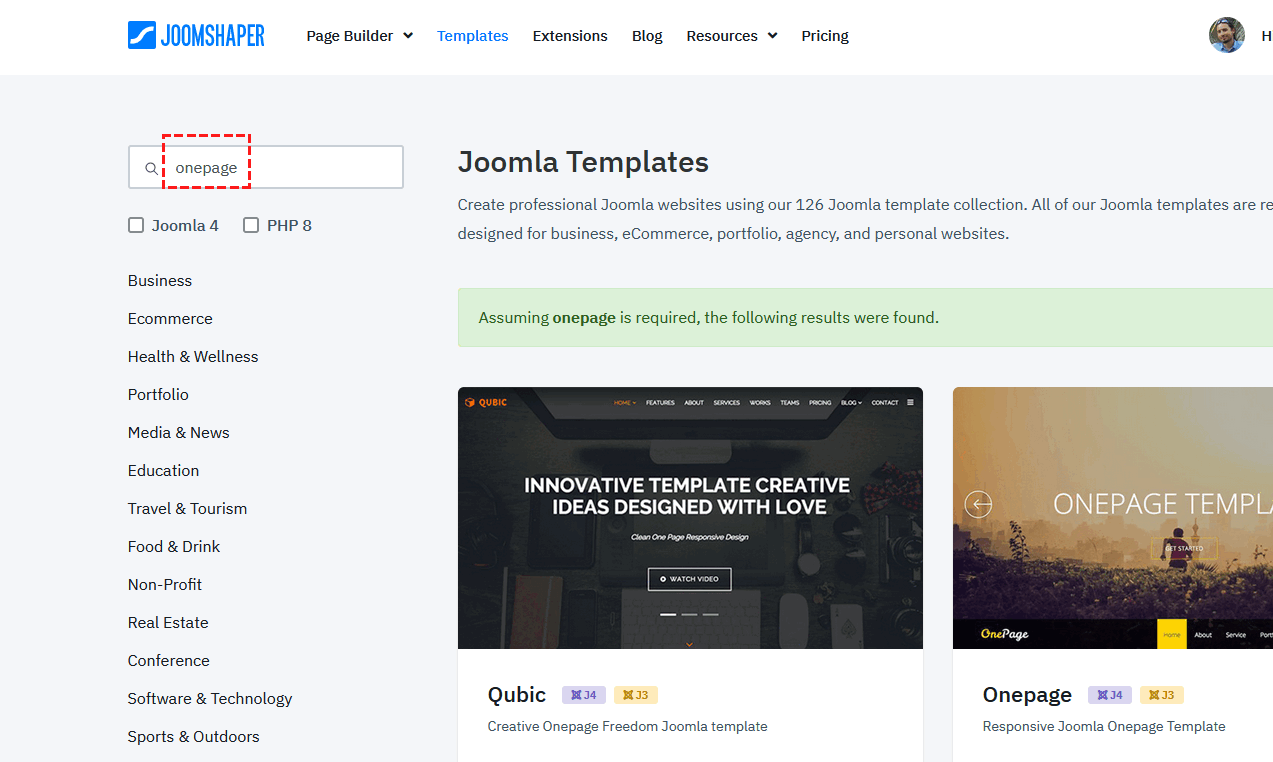Image resolution: width=1273 pixels, height=762 pixels.
Task: Open the Resources dropdown menu
Action: tap(731, 36)
